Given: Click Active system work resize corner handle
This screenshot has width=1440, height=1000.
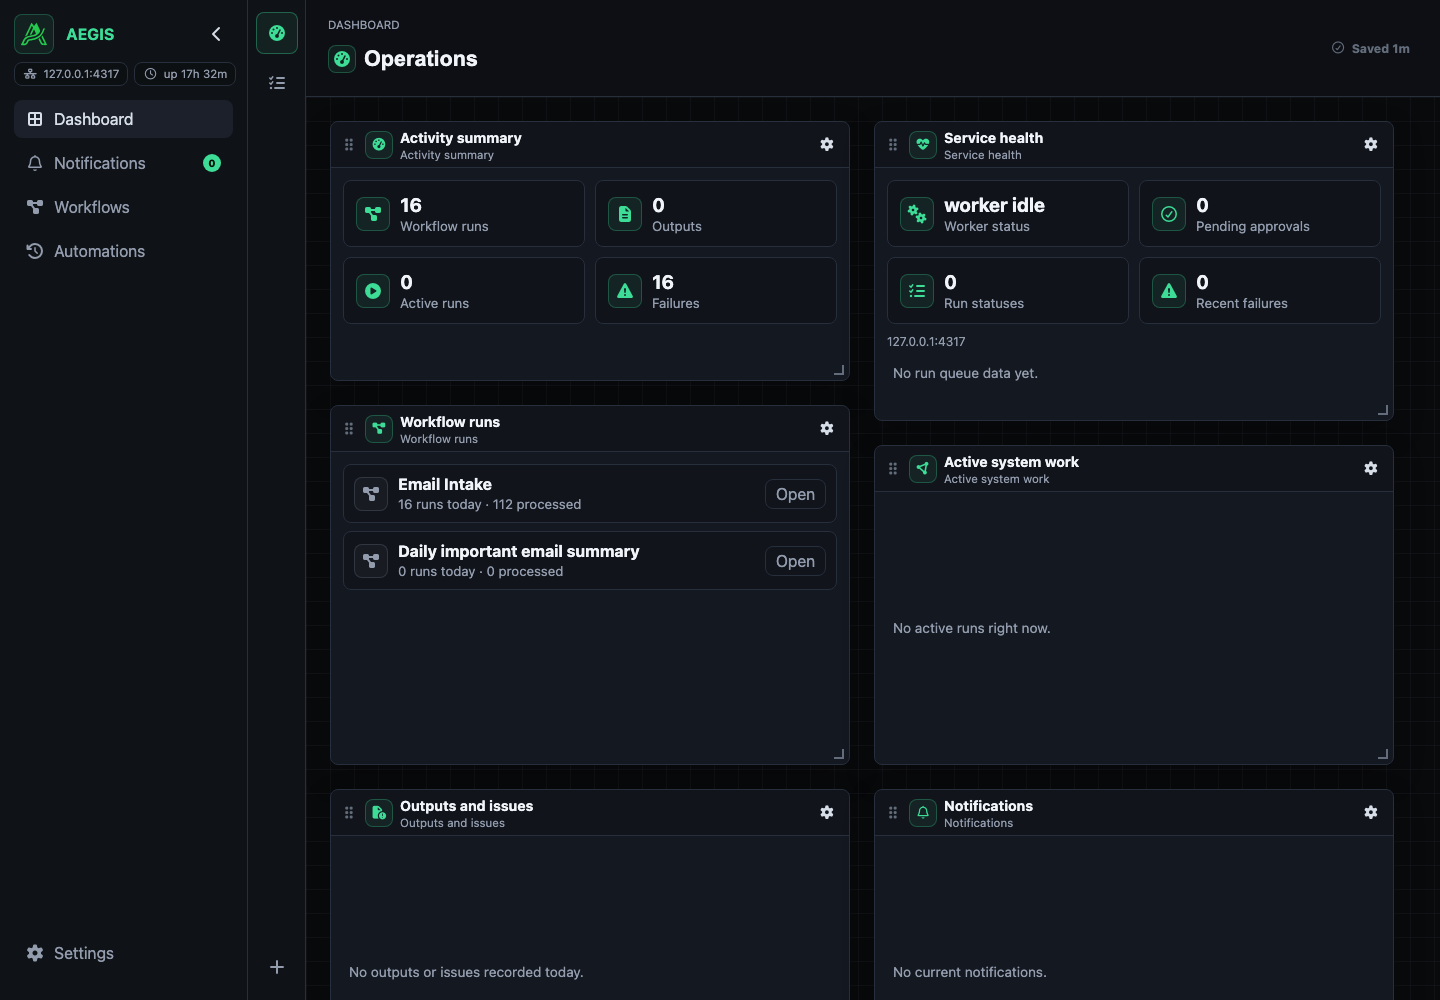Looking at the screenshot, I should [x=1383, y=754].
